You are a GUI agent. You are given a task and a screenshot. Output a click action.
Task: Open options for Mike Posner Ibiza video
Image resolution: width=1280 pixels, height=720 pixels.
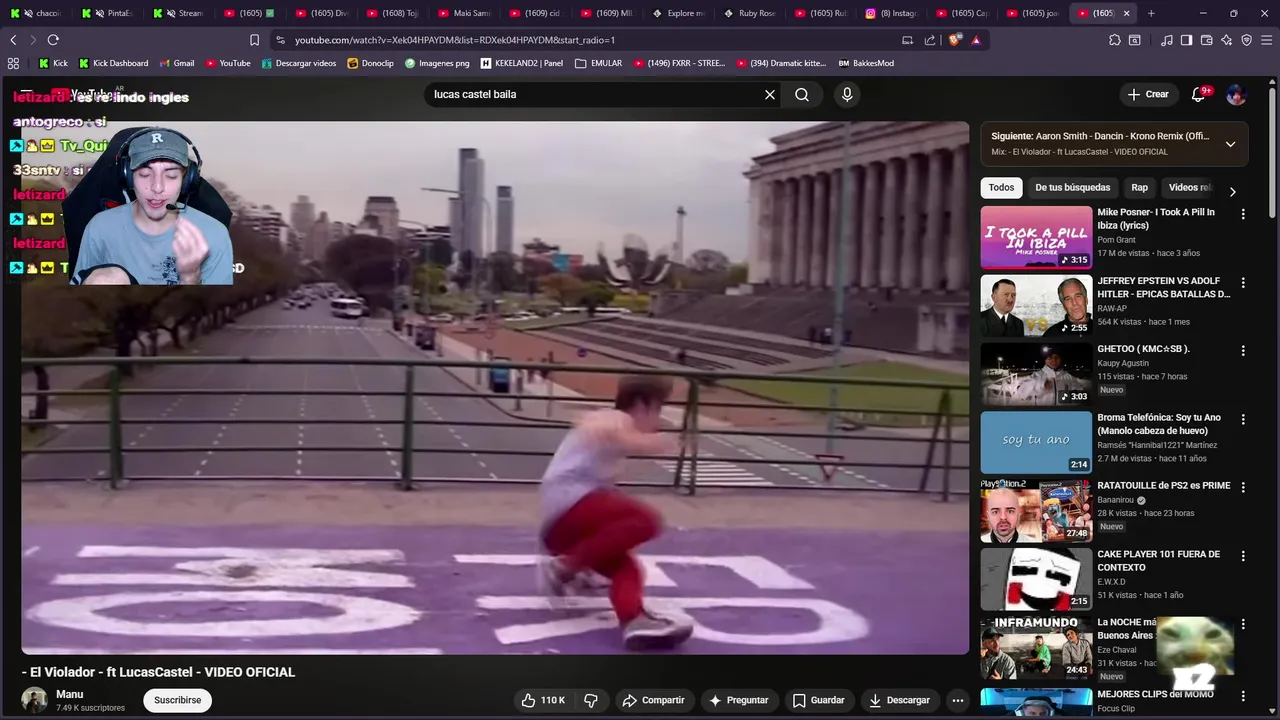pyautogui.click(x=1243, y=214)
